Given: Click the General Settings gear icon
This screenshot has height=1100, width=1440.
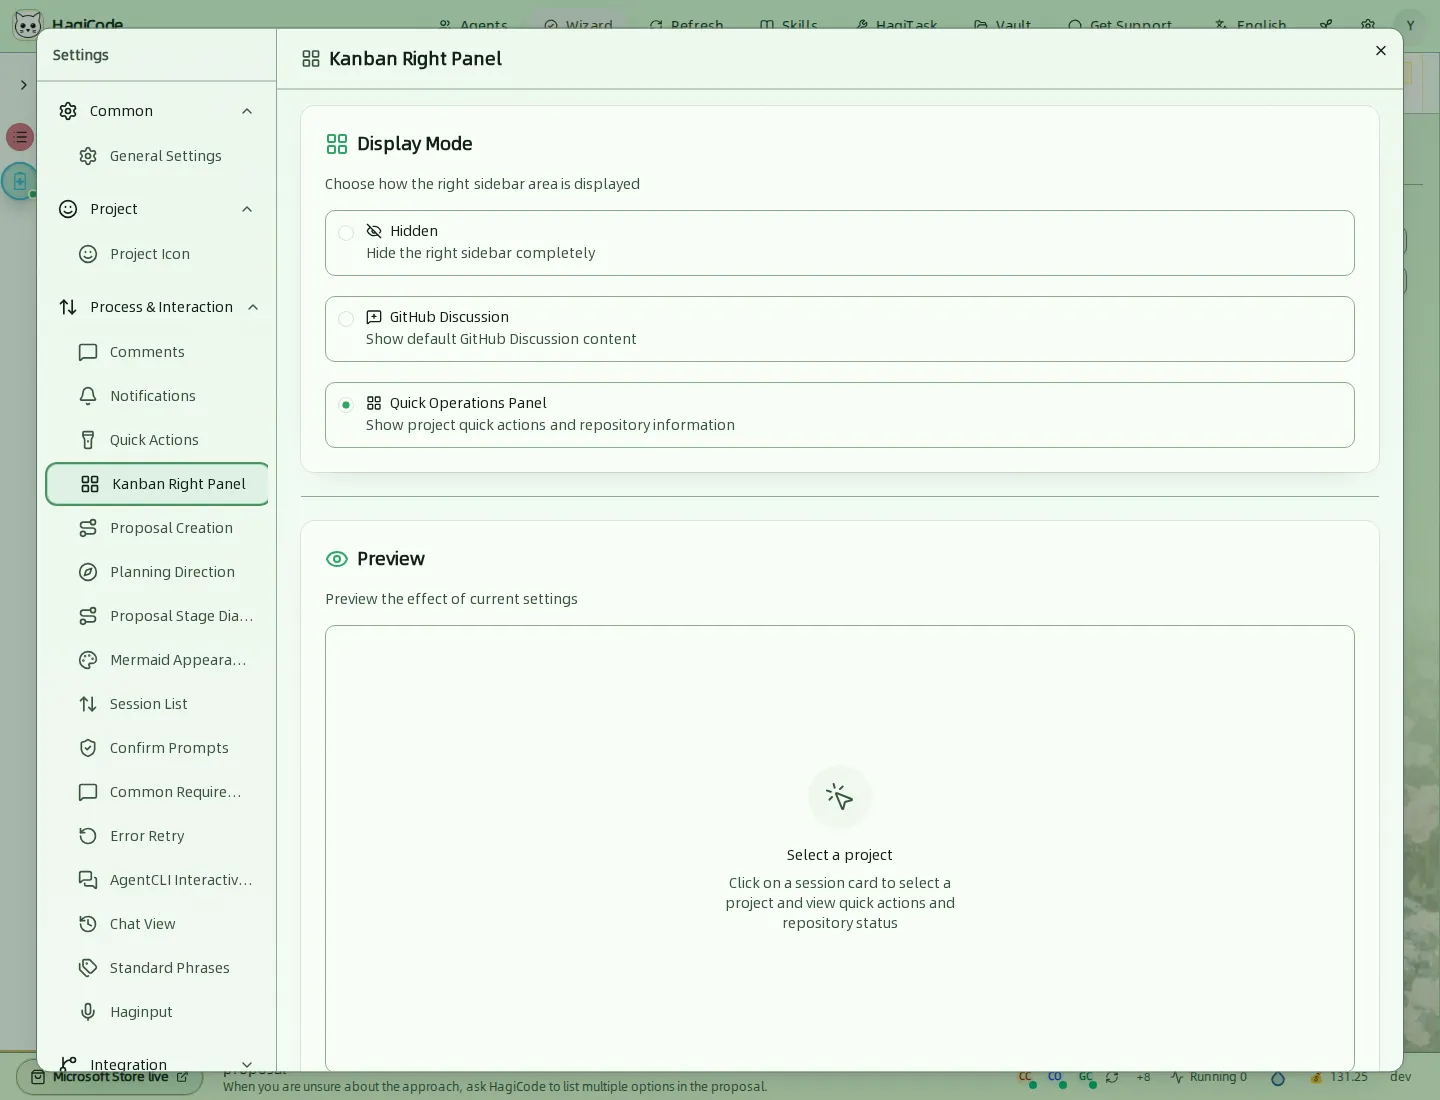Looking at the screenshot, I should [88, 156].
